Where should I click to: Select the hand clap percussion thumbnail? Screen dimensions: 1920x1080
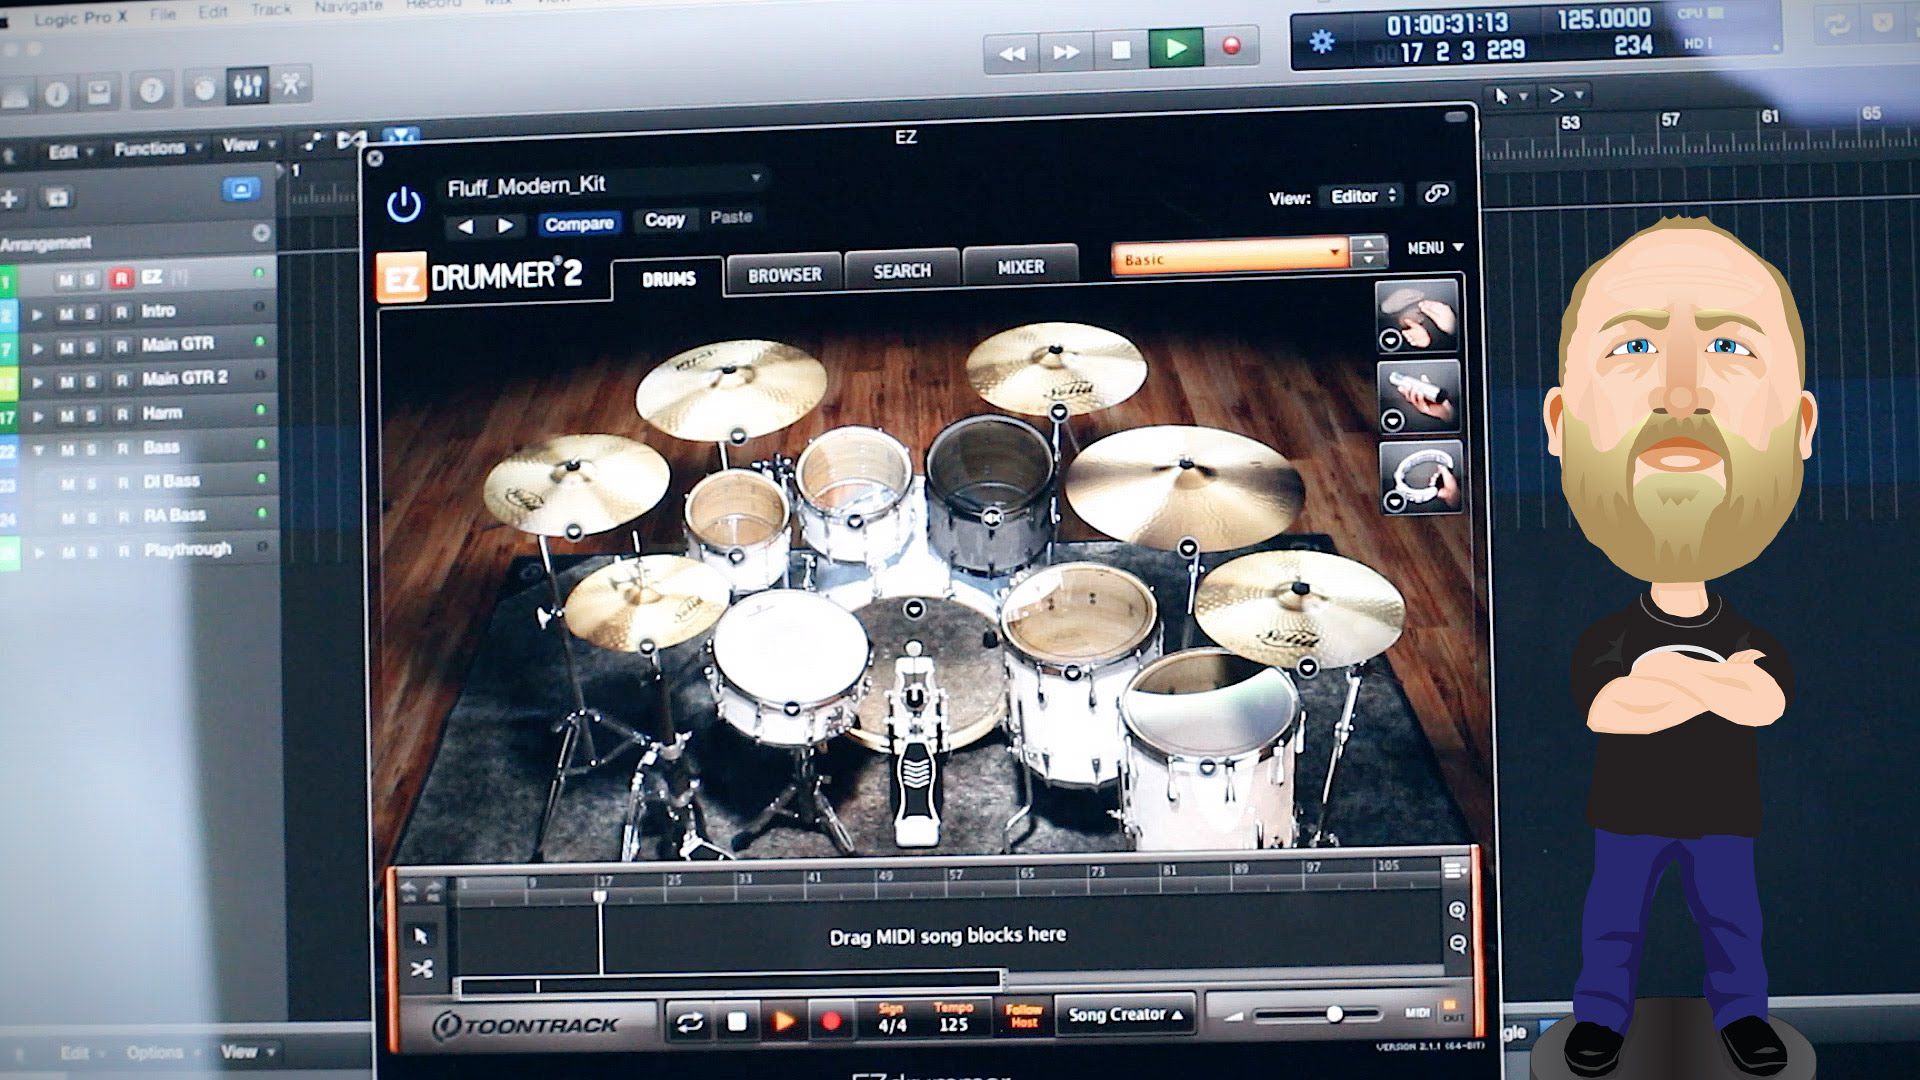1417,315
